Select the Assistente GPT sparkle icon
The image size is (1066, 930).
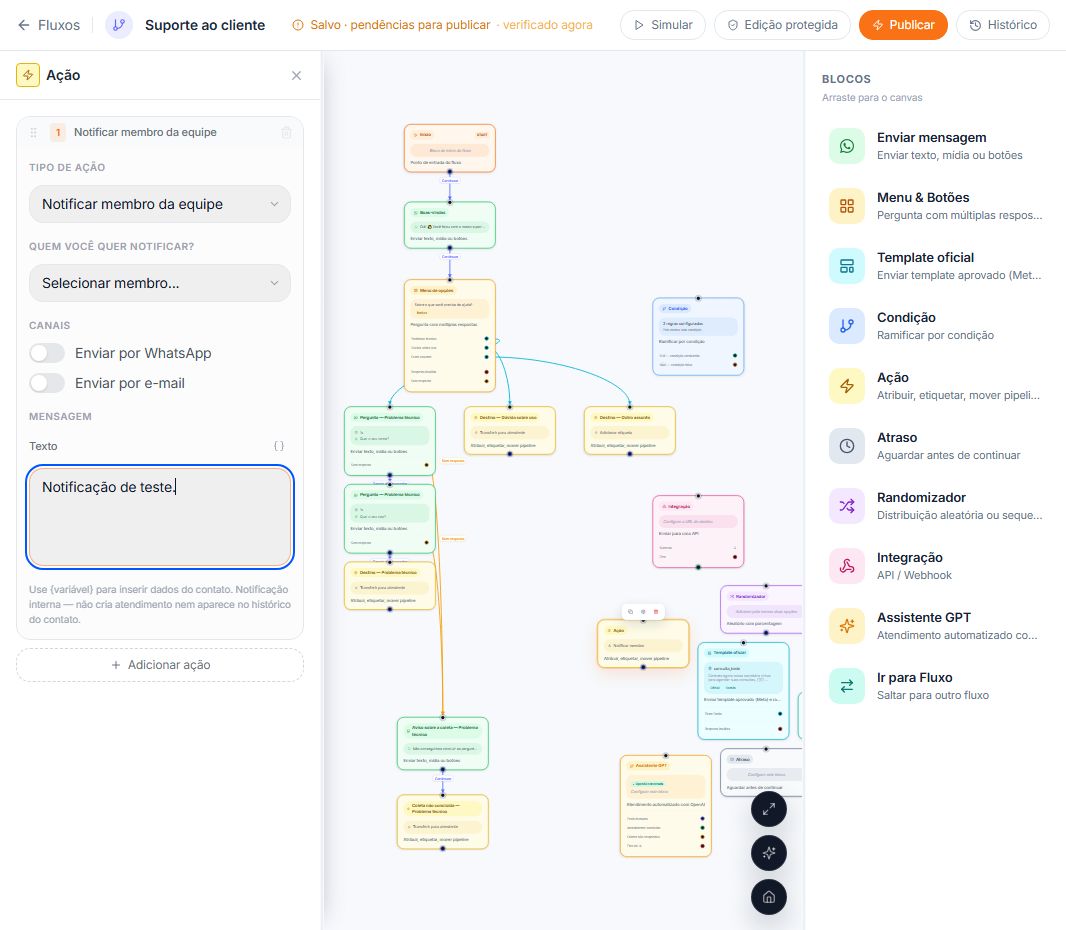[847, 625]
